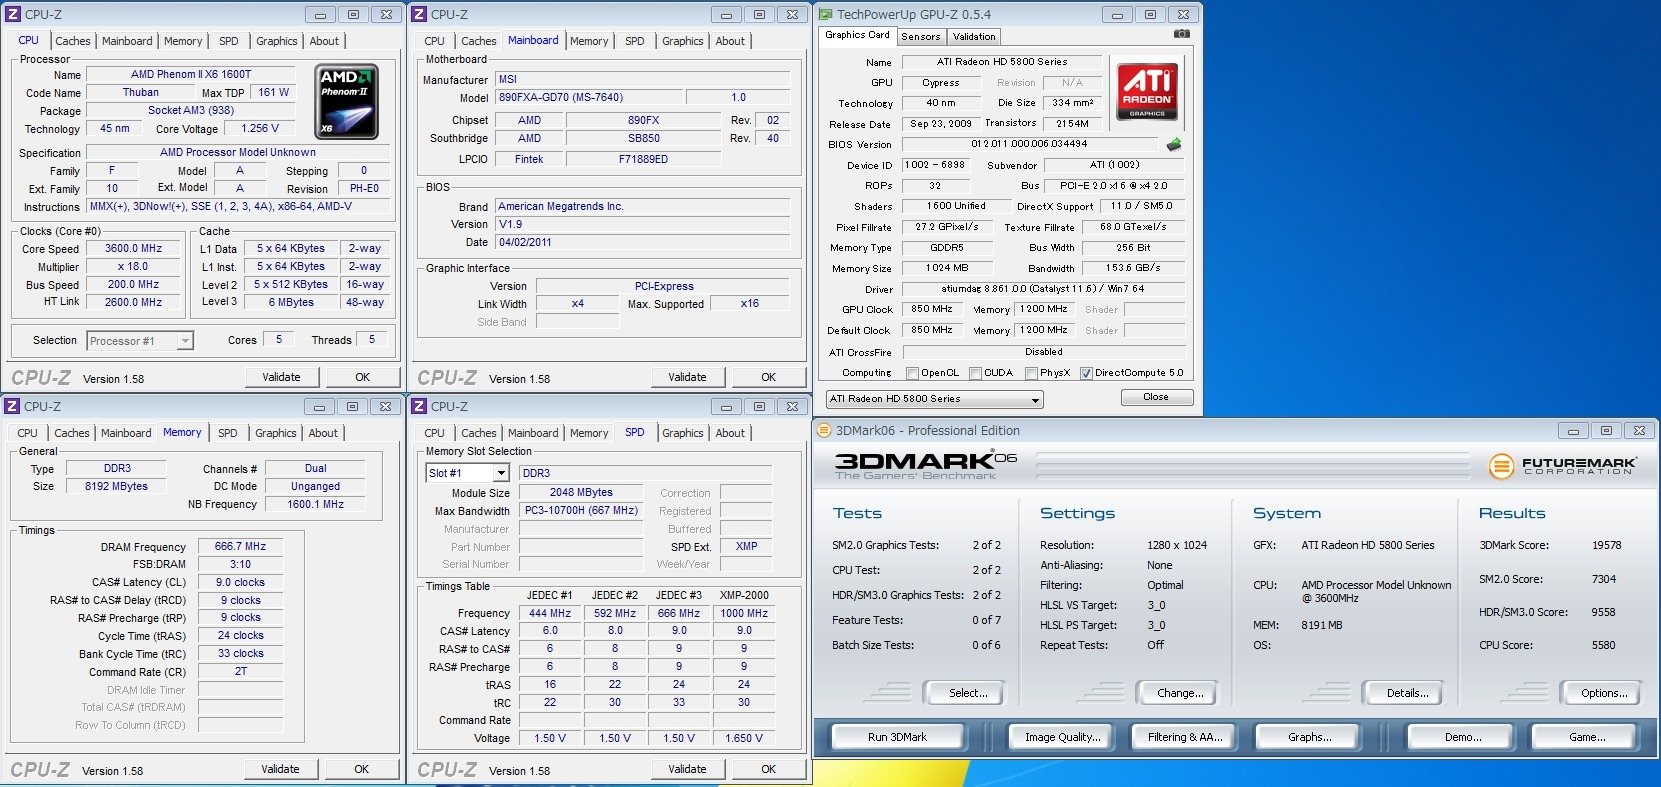The image size is (1661, 787).
Task: Click the BIOS save chip icon
Action: (1174, 144)
